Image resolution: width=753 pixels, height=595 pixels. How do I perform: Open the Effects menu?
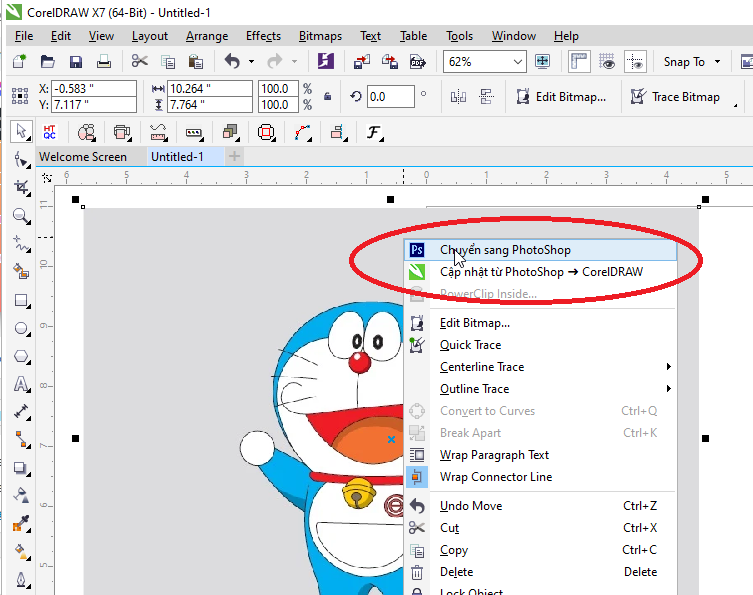pyautogui.click(x=263, y=36)
